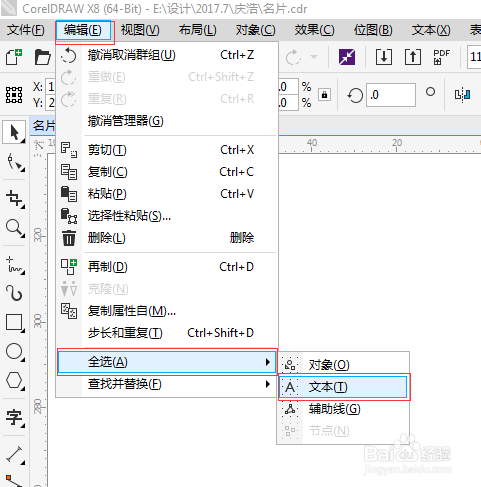481x487 pixels.
Task: Choose 剪切(T) cut entry
Action: point(167,150)
